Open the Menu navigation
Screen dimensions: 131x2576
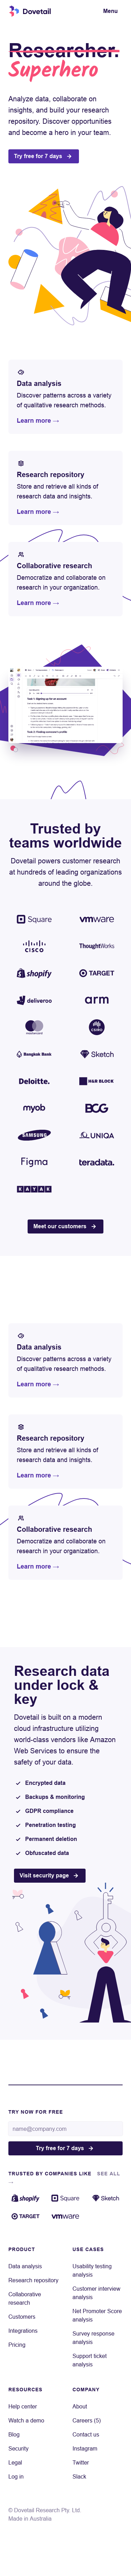(x=110, y=11)
